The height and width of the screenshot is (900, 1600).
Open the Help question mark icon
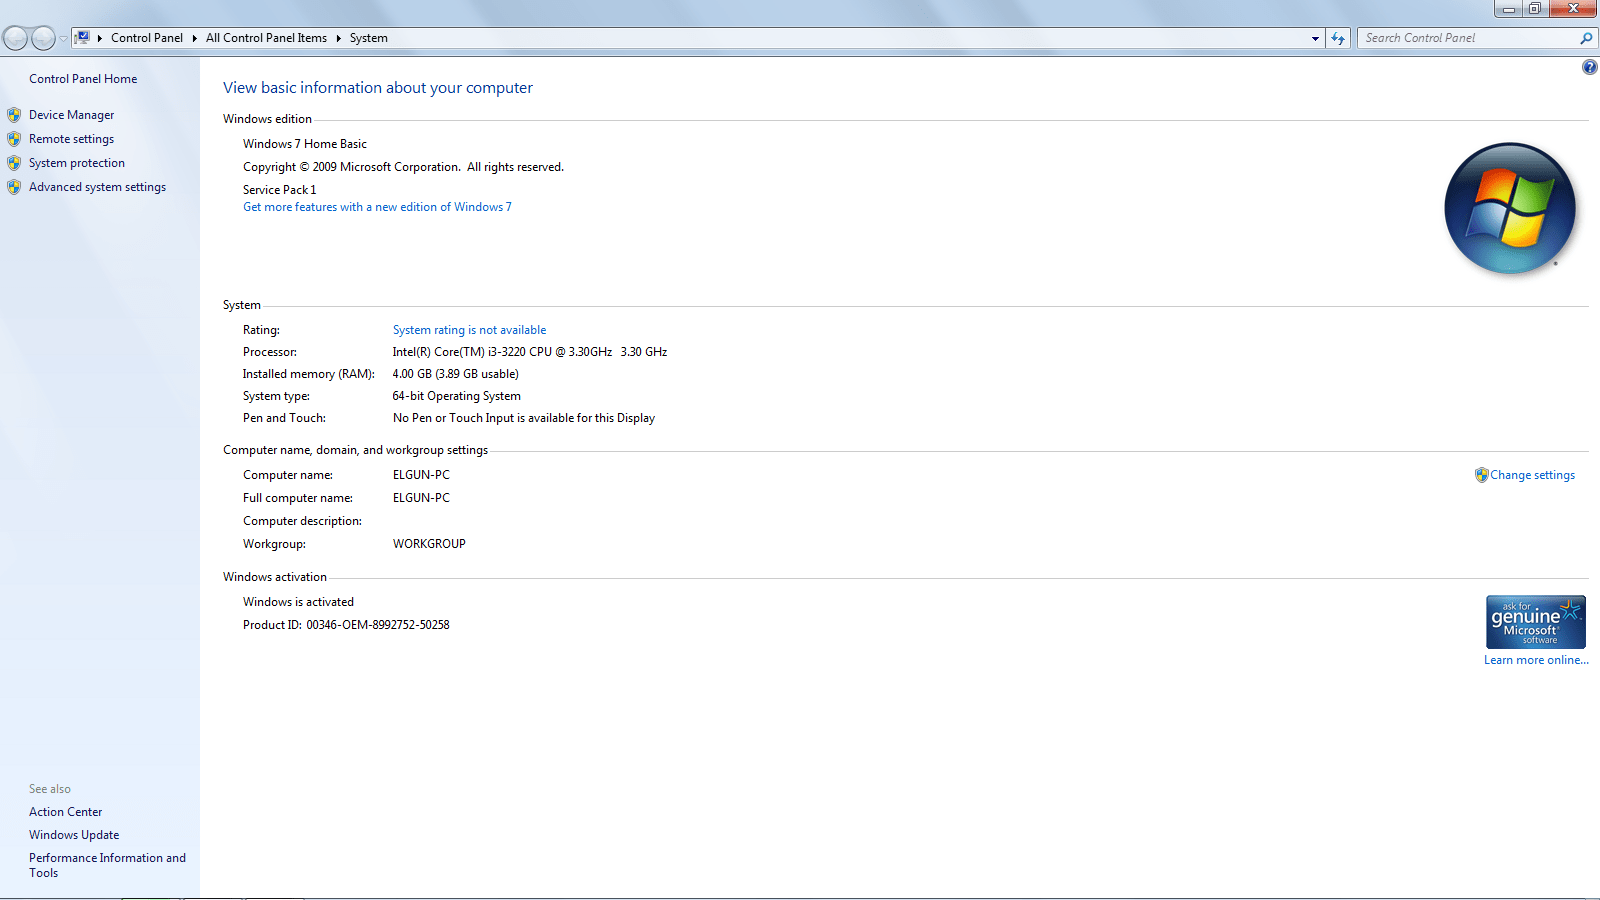(x=1589, y=67)
